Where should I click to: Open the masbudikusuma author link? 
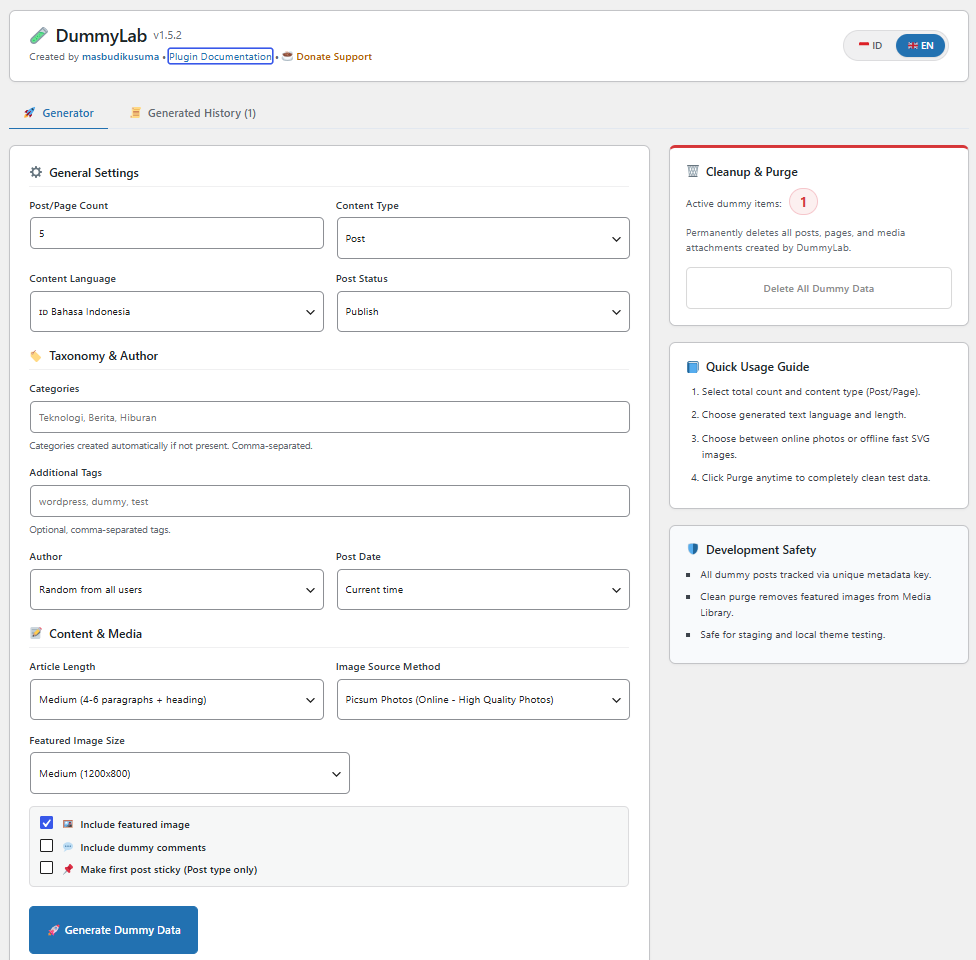(x=121, y=57)
